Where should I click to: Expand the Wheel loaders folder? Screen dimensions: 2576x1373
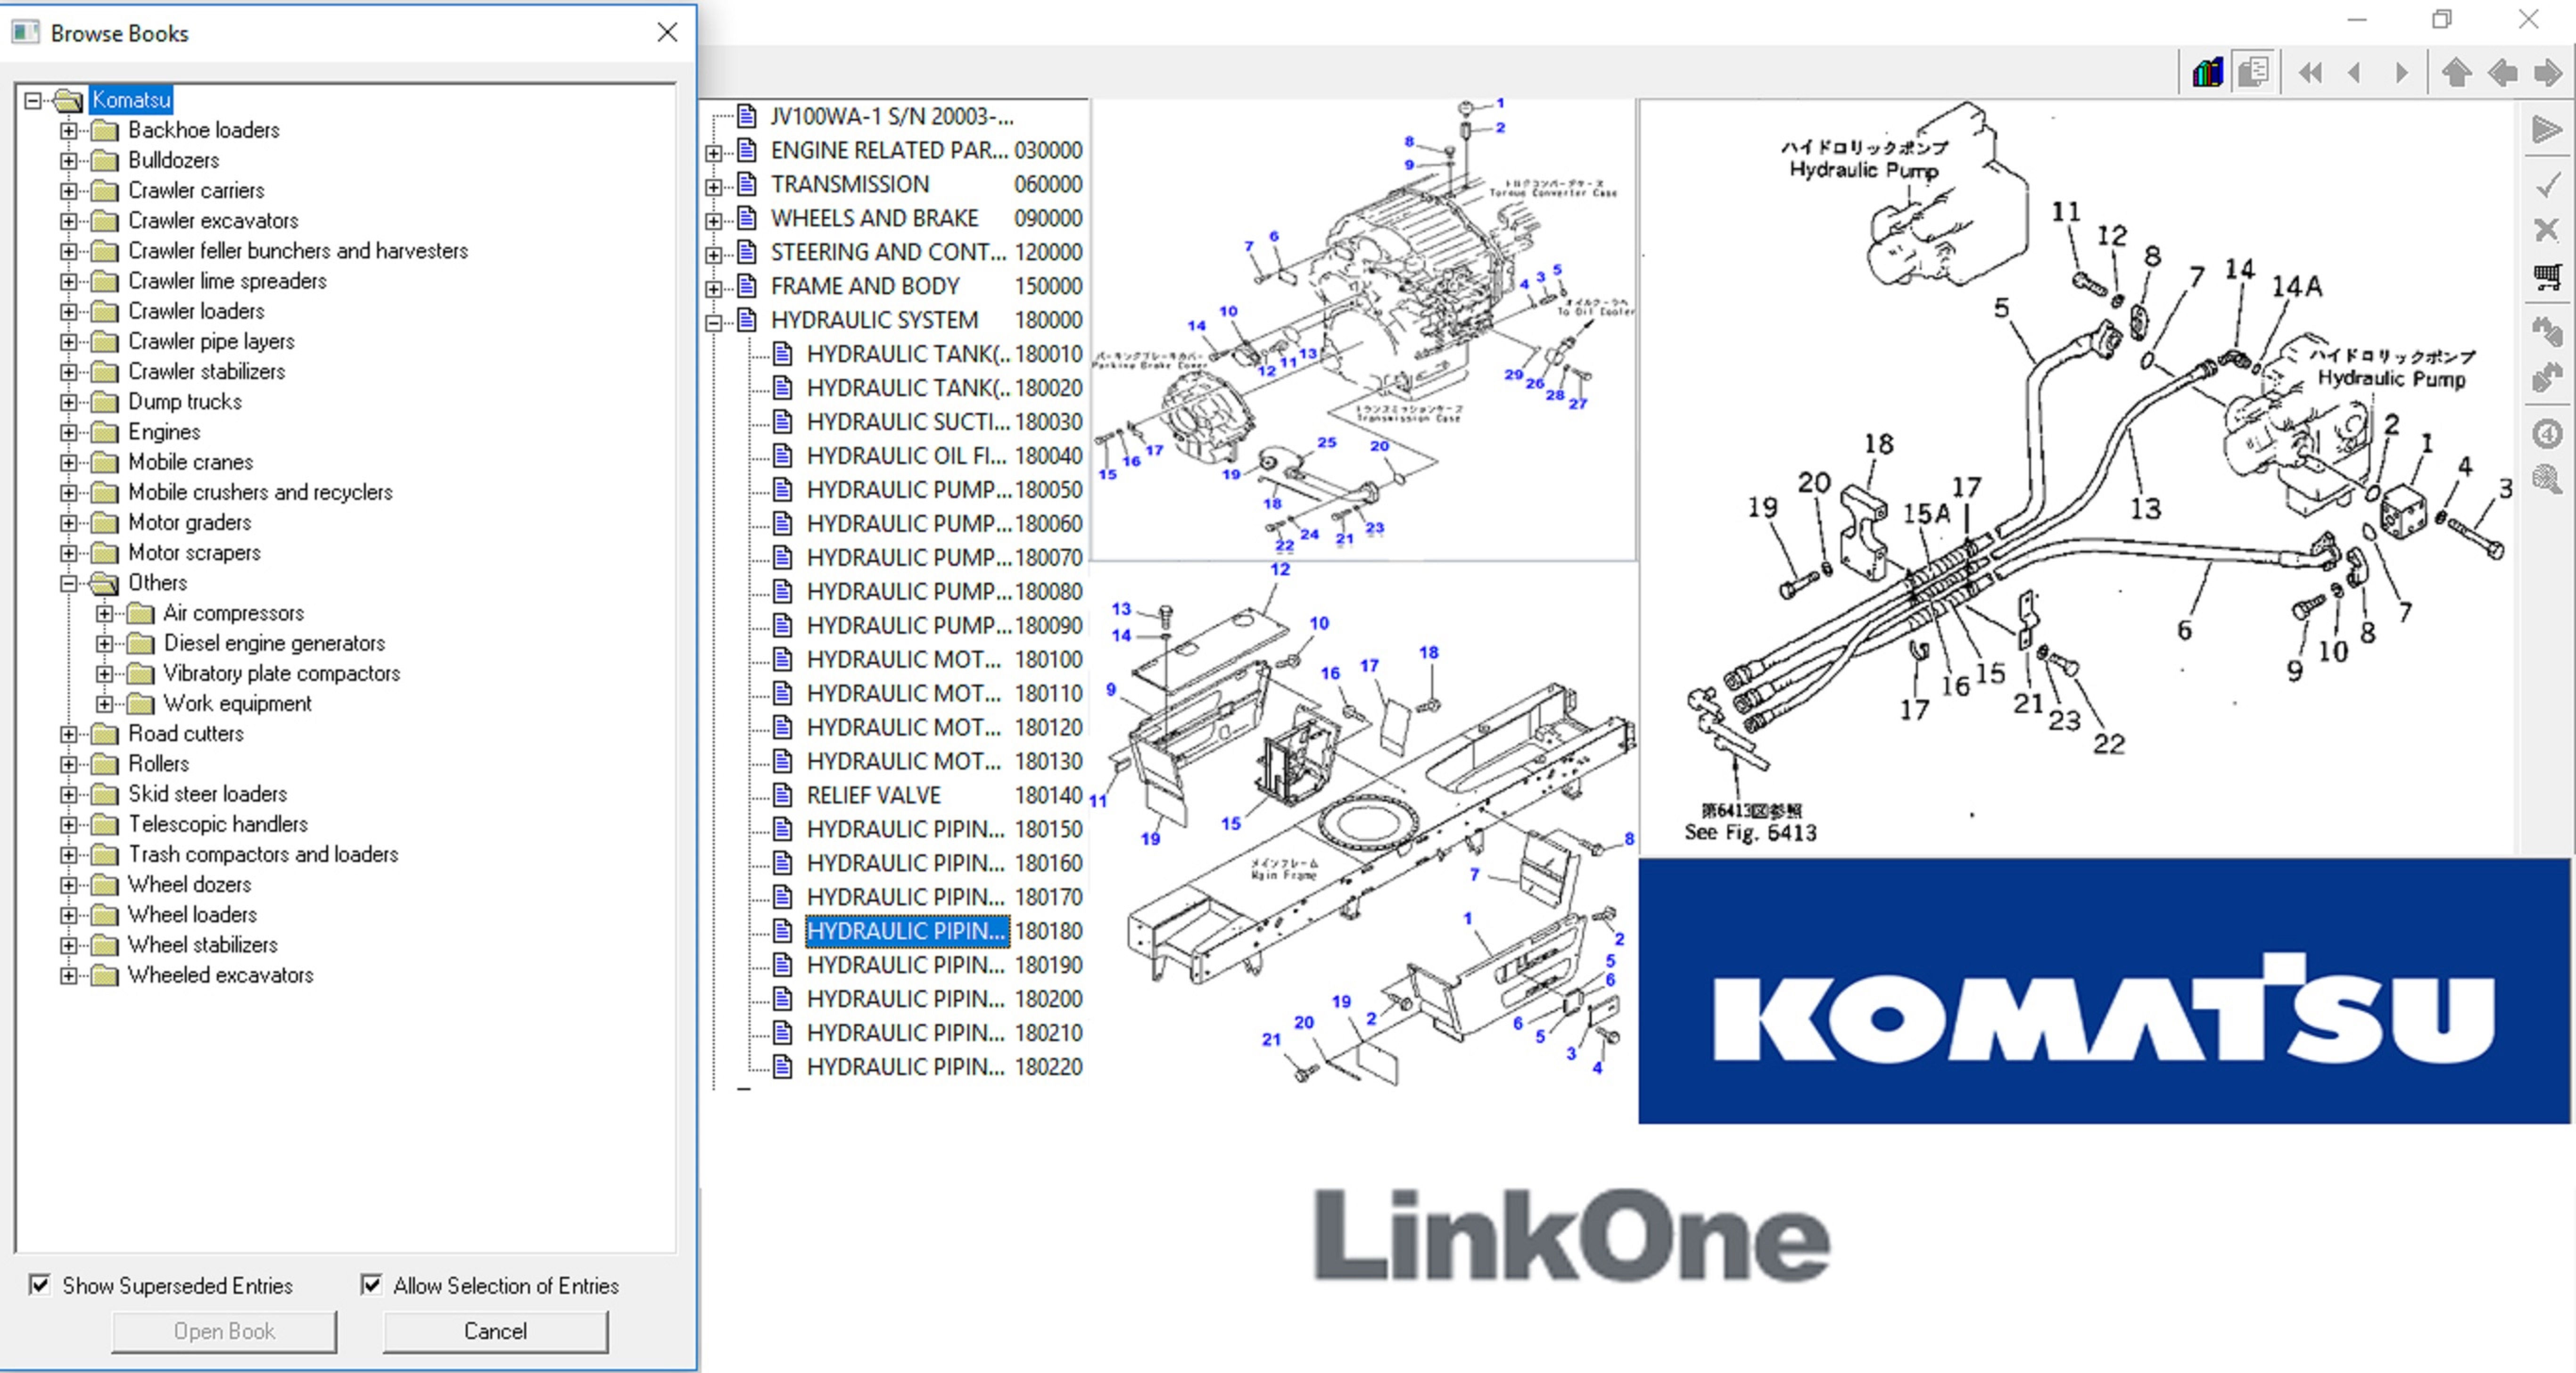[69, 915]
